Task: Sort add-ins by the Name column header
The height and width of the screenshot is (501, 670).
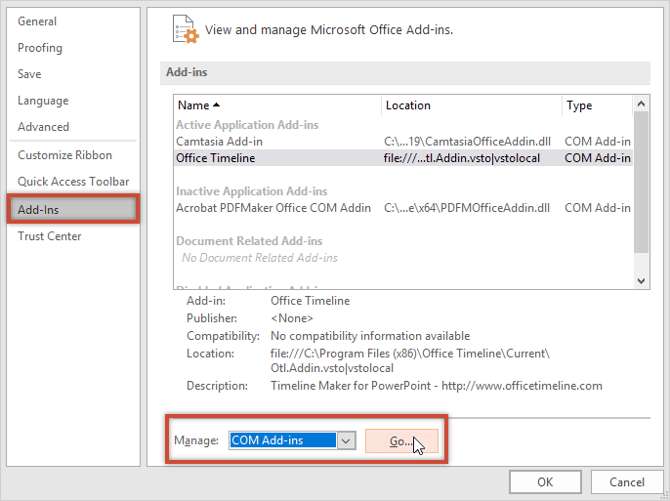Action: point(277,105)
